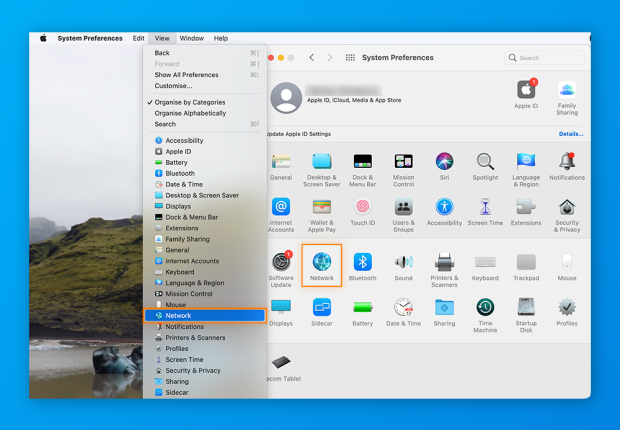The height and width of the screenshot is (430, 620).
Task: Open the Siri preference pane
Action: point(444,162)
